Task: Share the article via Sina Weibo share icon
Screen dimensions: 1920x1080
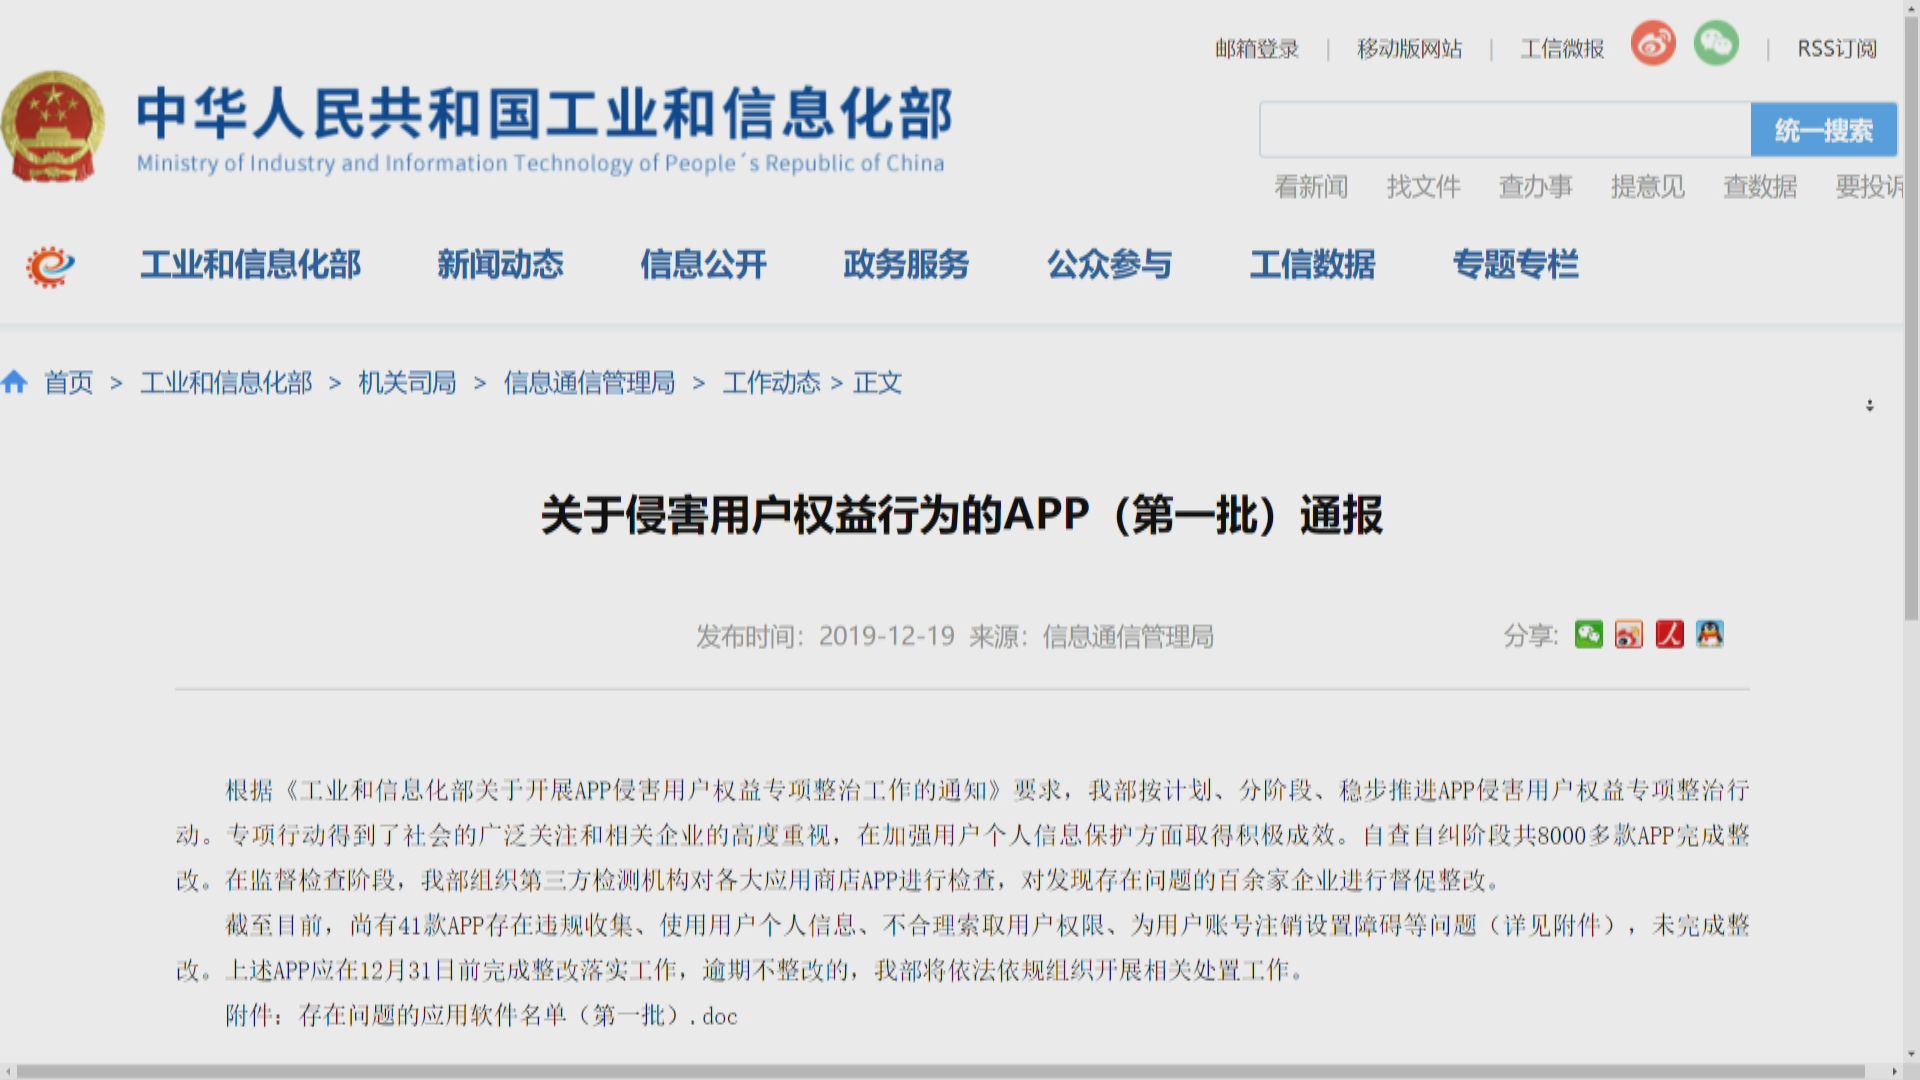Action: coord(1629,634)
